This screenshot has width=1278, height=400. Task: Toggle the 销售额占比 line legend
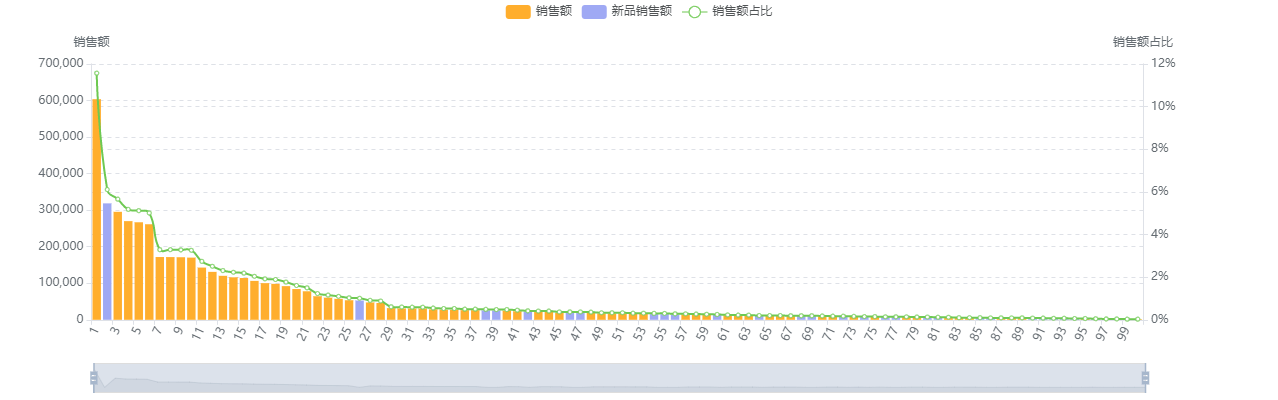pyautogui.click(x=727, y=12)
